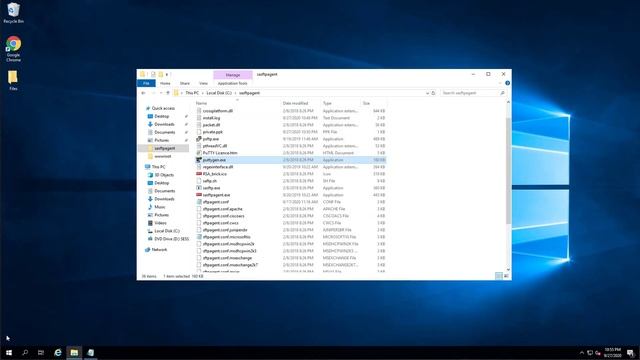Open Pictures under Quick access

(161, 140)
